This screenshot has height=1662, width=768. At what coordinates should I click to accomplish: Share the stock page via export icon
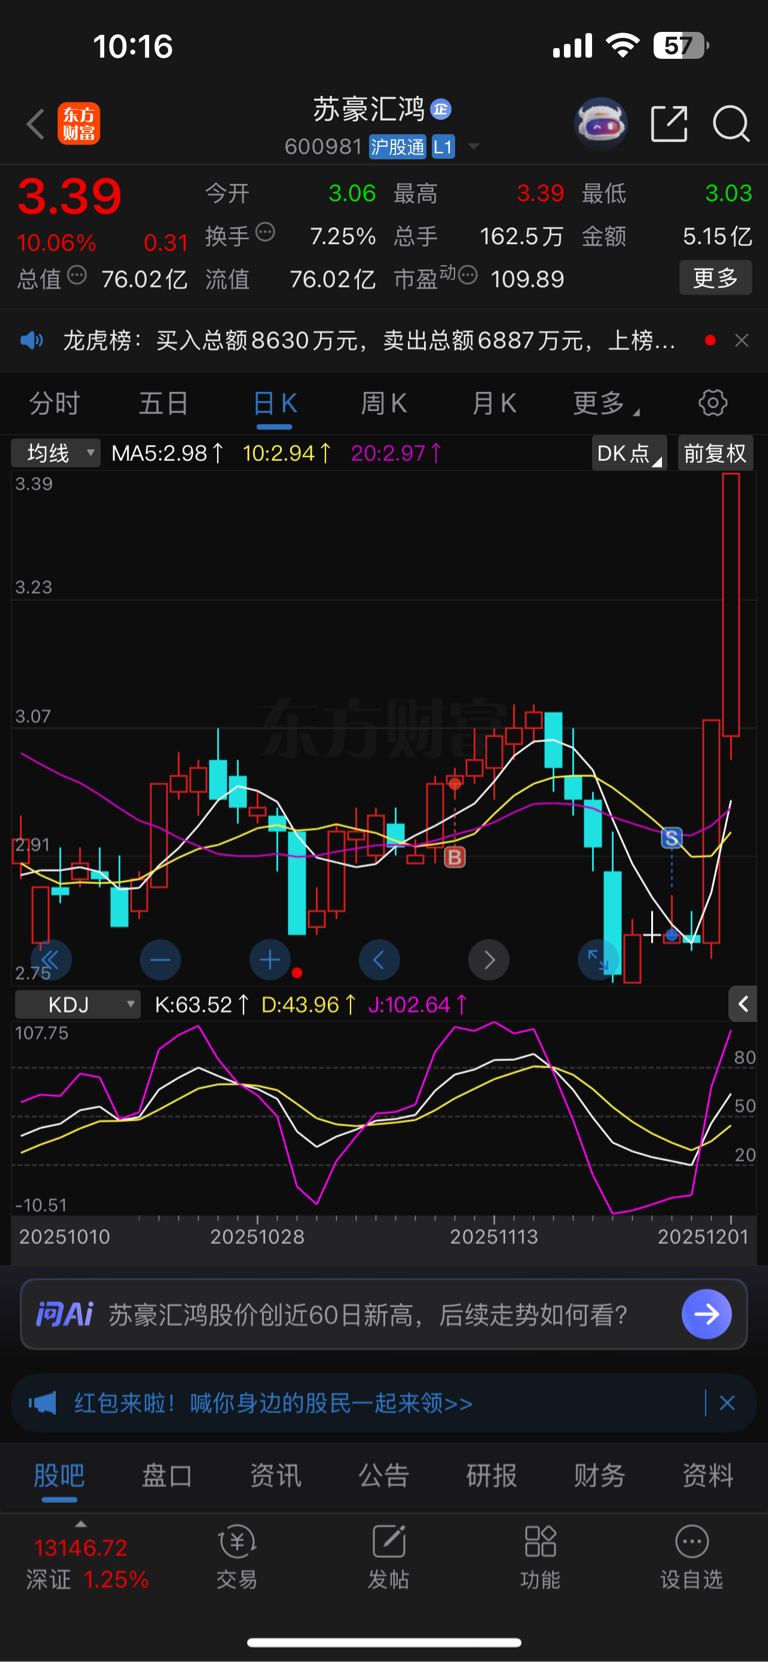pyautogui.click(x=668, y=124)
